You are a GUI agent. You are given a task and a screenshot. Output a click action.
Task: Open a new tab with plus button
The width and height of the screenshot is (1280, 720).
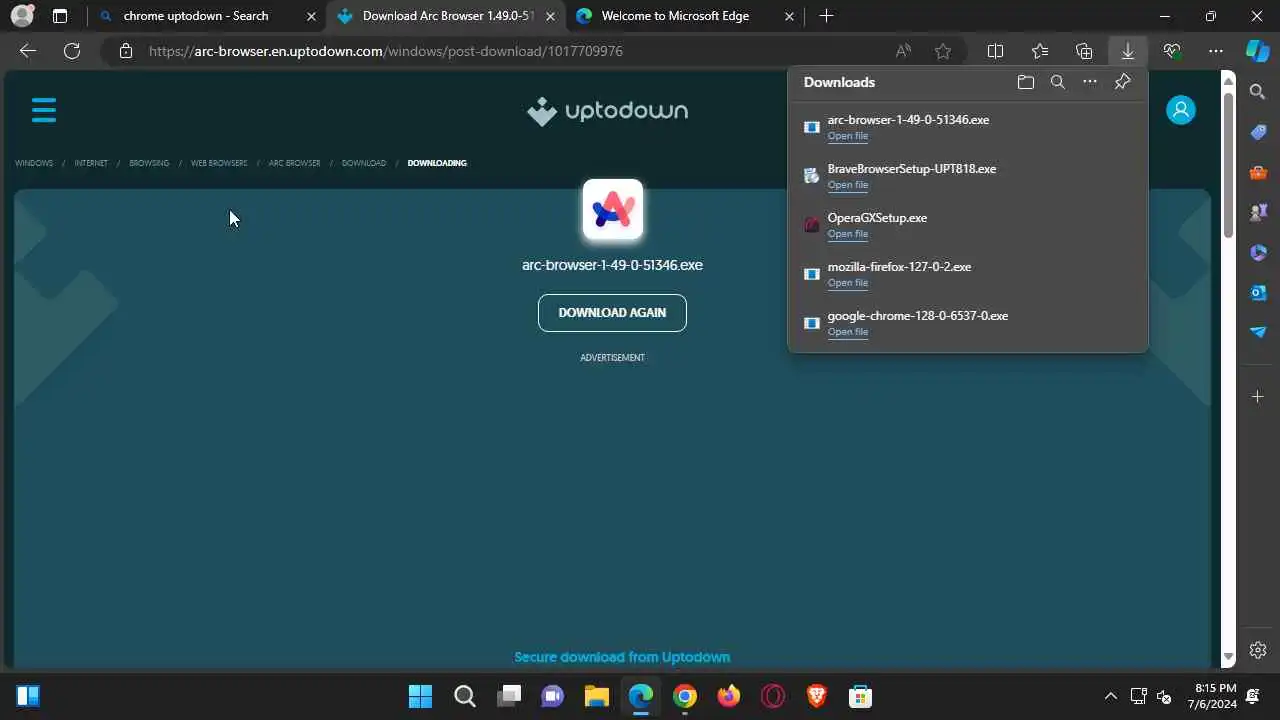pyautogui.click(x=826, y=16)
